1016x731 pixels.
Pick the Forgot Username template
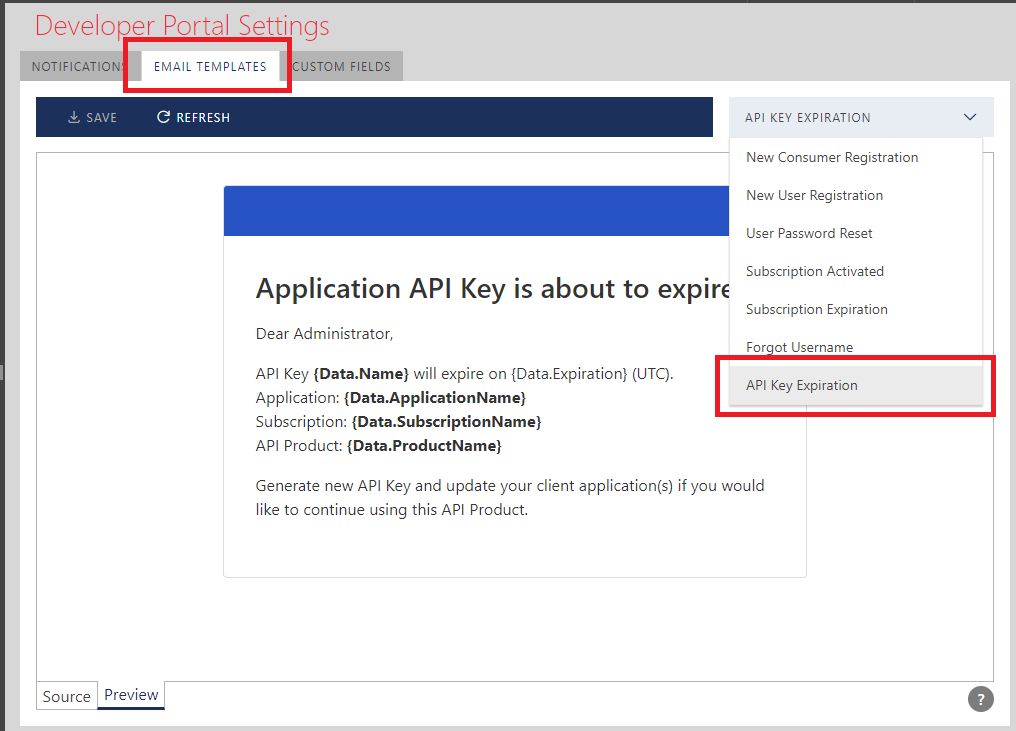point(799,347)
